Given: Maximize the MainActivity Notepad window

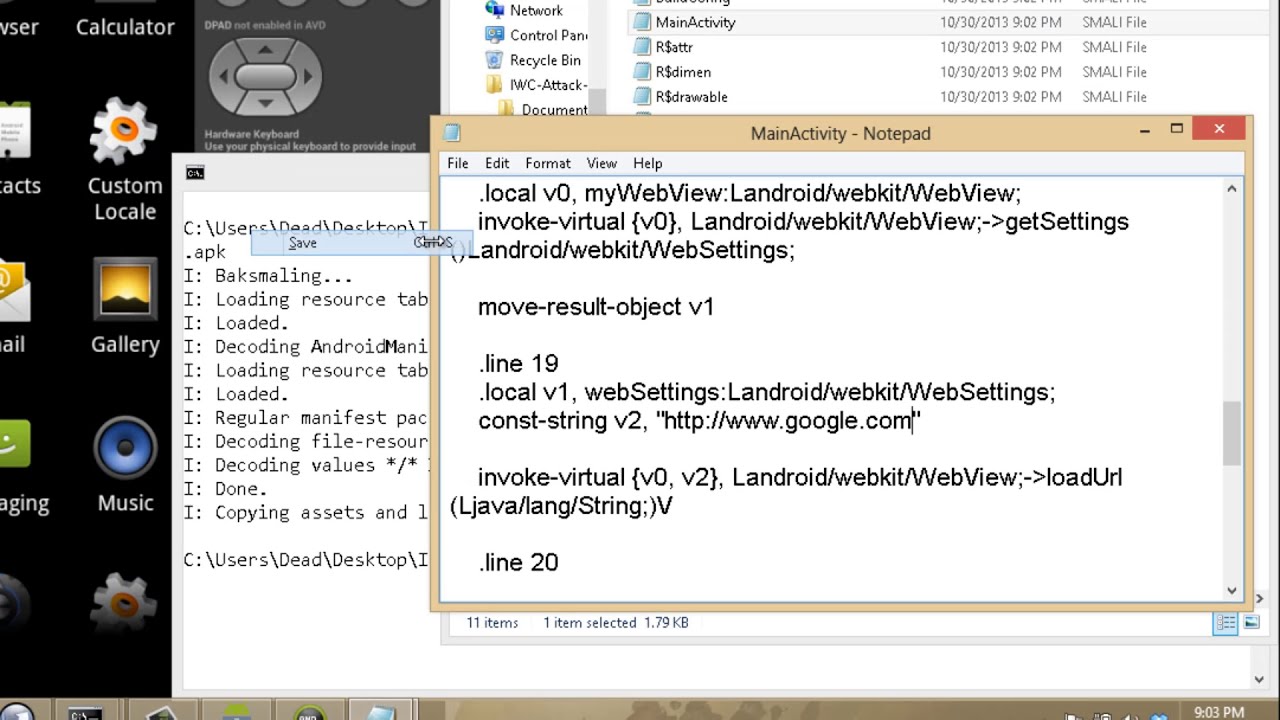Looking at the screenshot, I should pyautogui.click(x=1177, y=129).
